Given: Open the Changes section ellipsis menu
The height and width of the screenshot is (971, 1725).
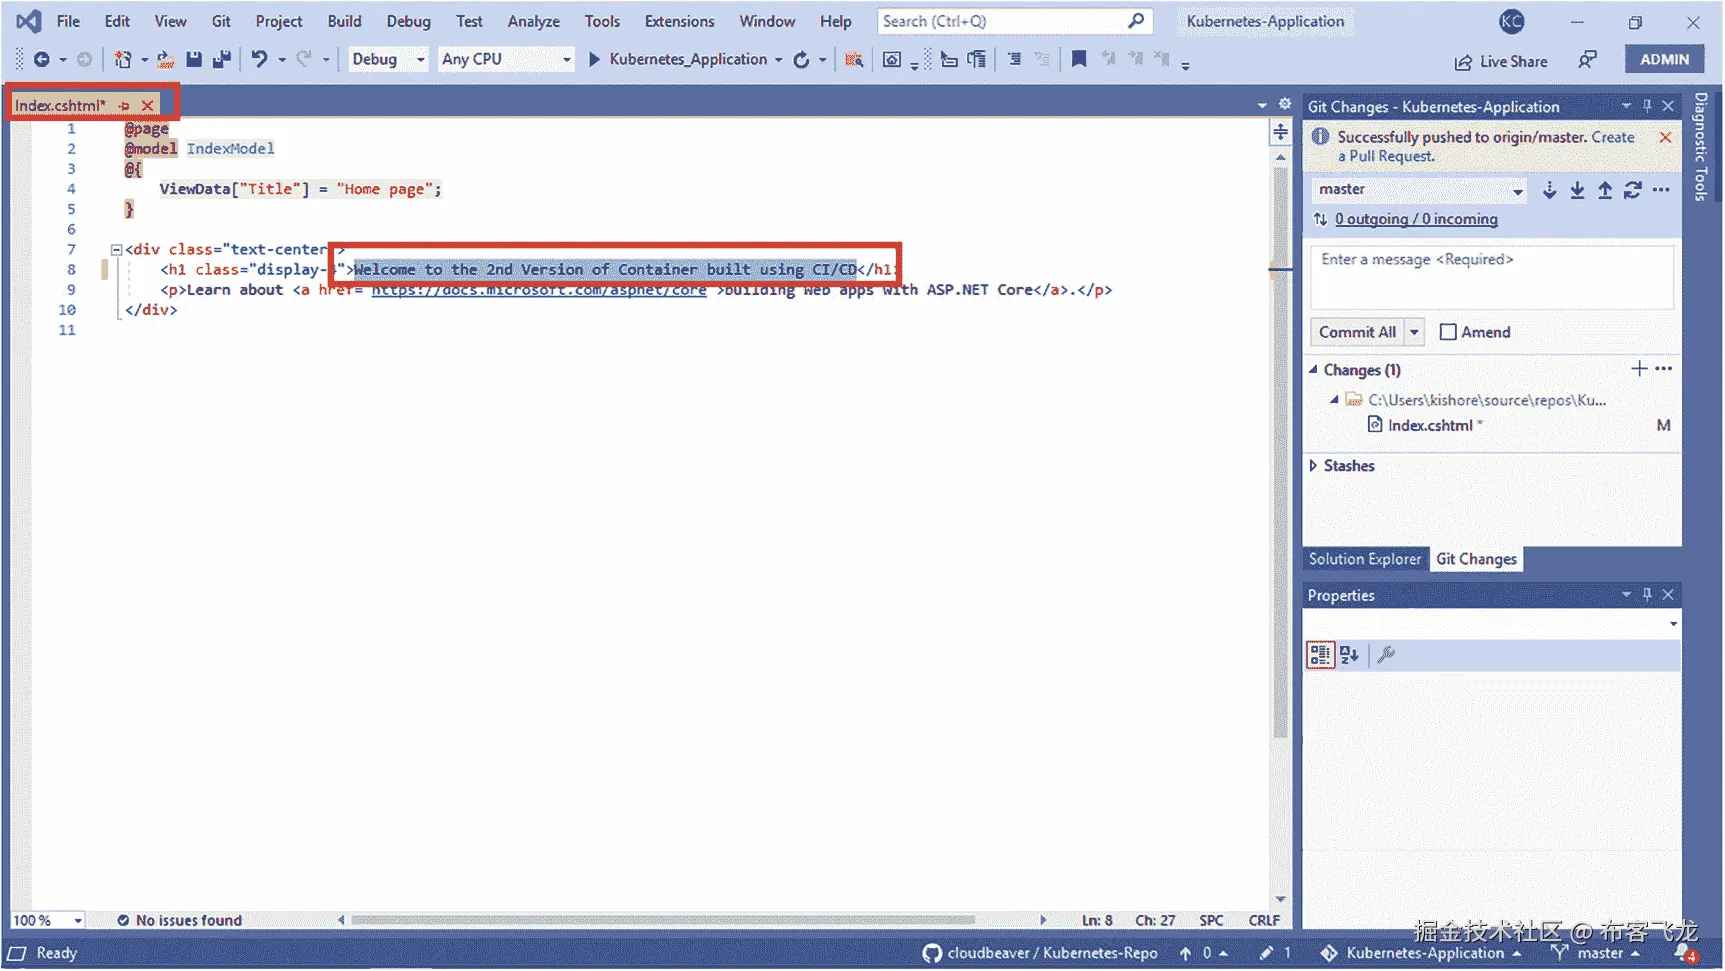Looking at the screenshot, I should click(x=1664, y=369).
